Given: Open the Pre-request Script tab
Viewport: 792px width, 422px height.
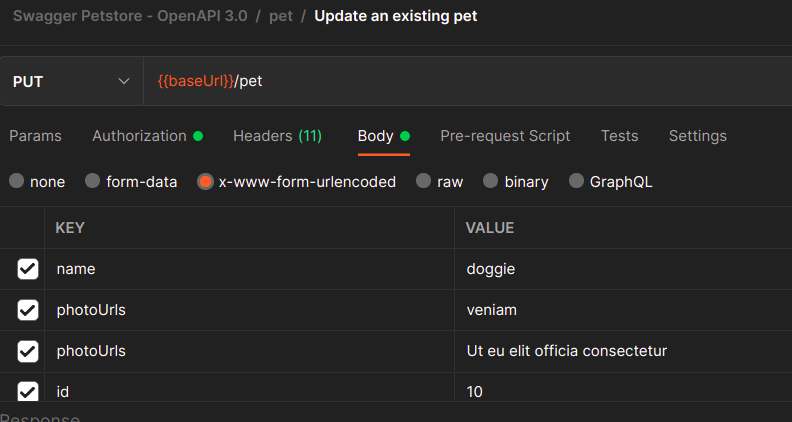Looking at the screenshot, I should click(x=505, y=136).
